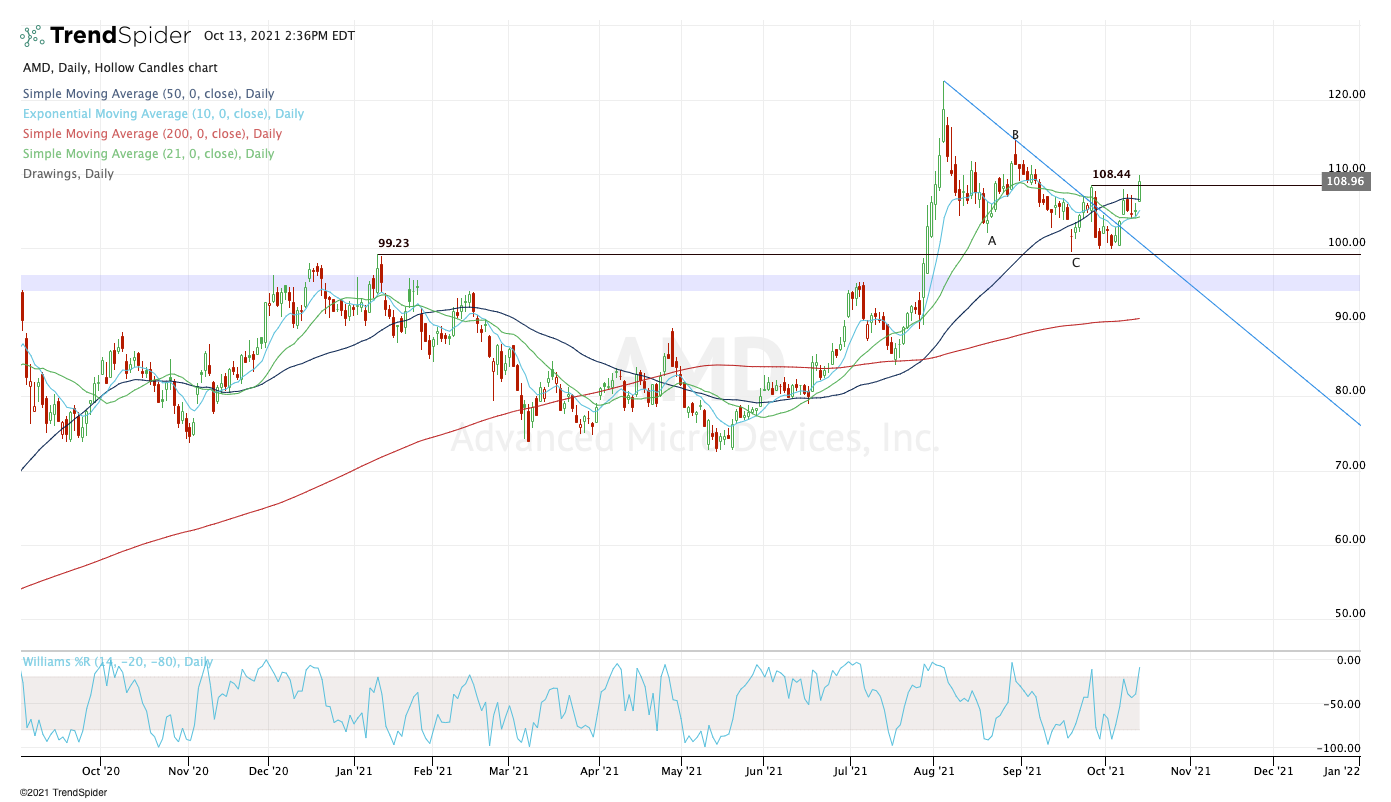Select the wave label B on the chart
This screenshot has width=1391, height=802.
[x=1015, y=135]
